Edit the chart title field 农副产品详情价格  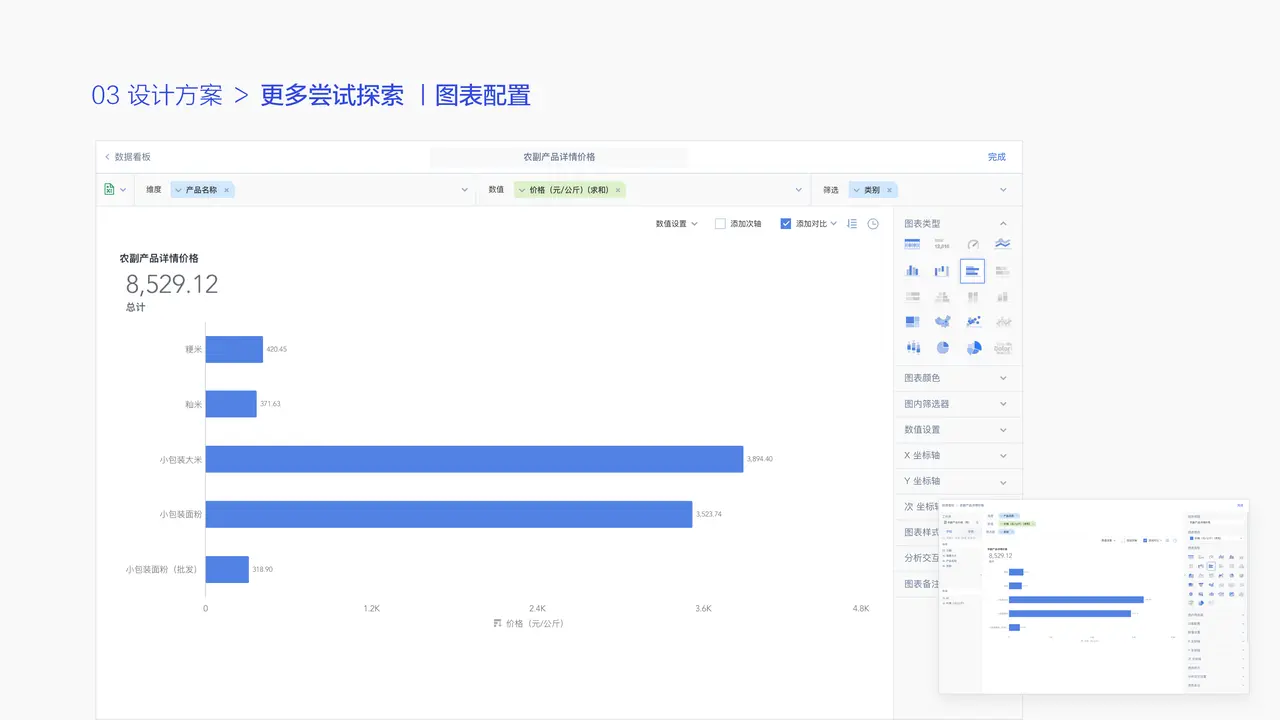tap(559, 157)
